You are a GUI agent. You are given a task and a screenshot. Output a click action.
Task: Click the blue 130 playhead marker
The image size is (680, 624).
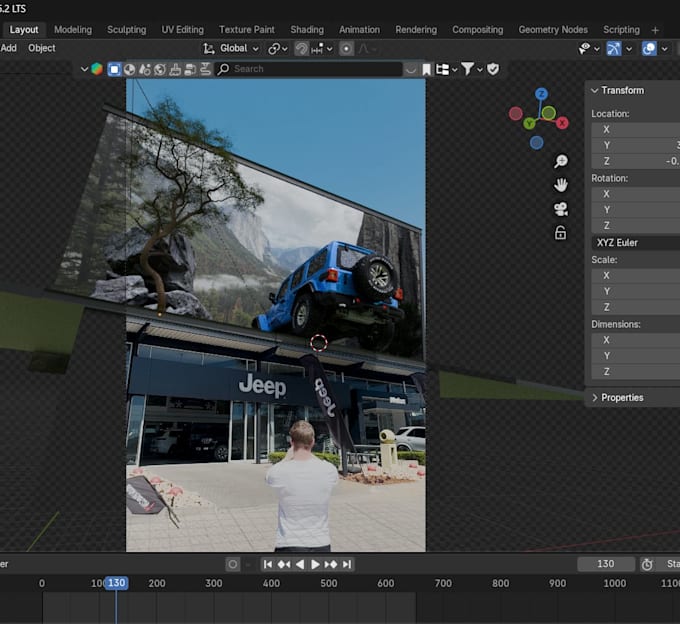point(116,583)
